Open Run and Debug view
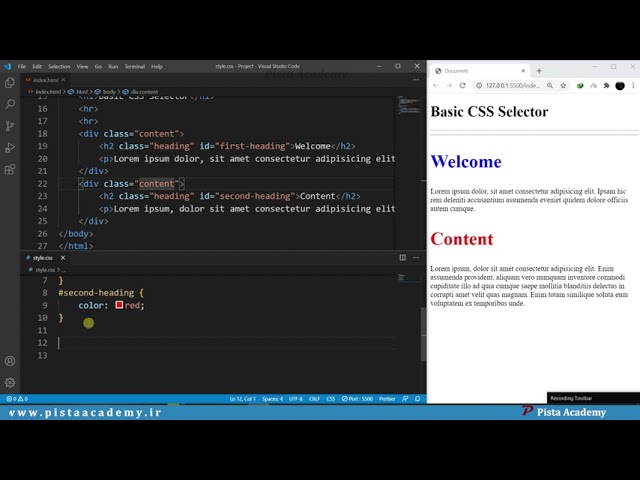The width and height of the screenshot is (640, 480). pyautogui.click(x=10, y=147)
